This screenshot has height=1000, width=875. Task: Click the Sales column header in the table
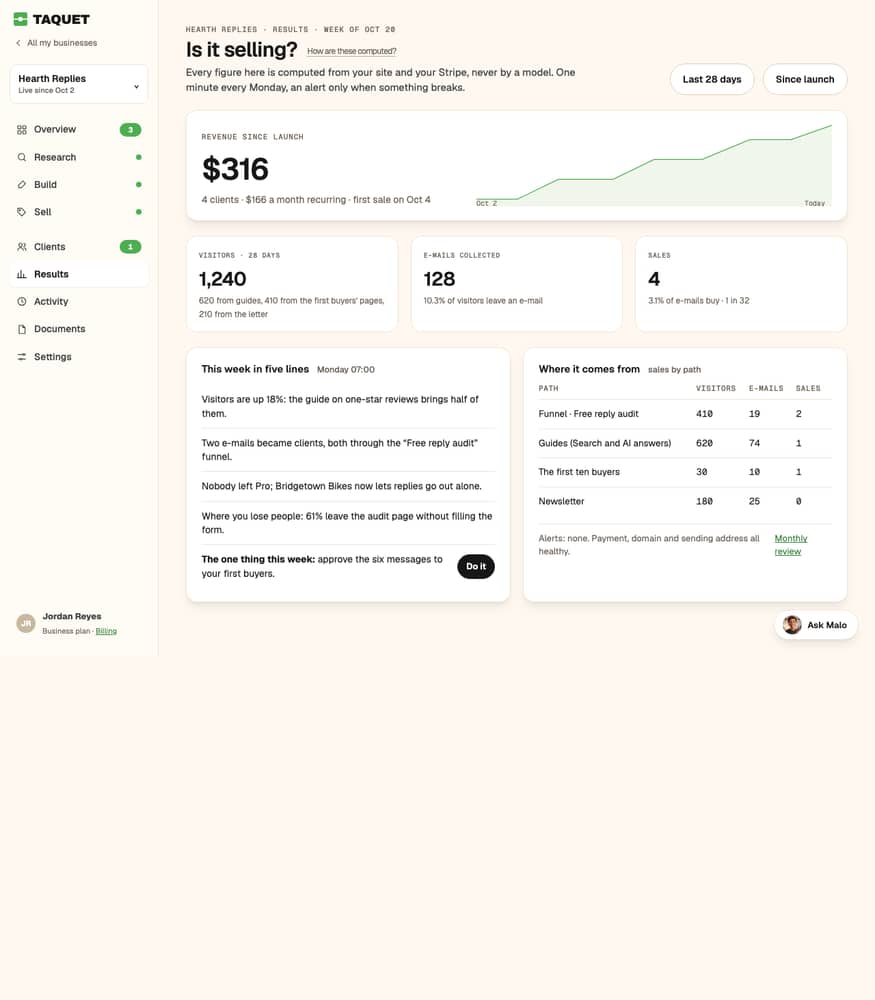(808, 388)
